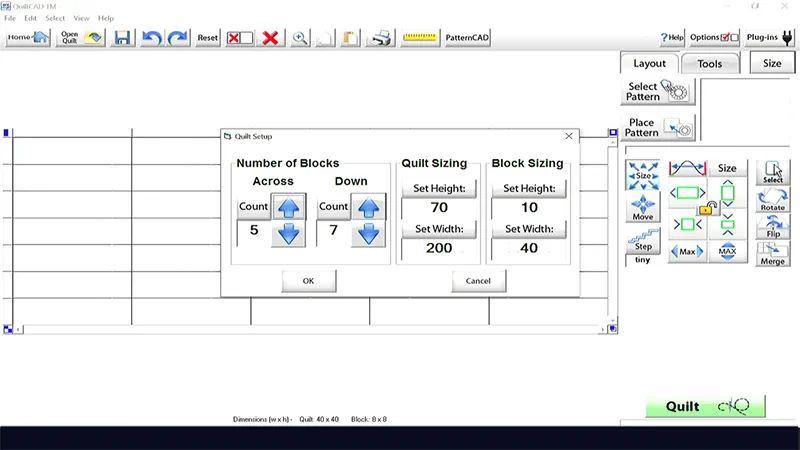Save using the floppy disk icon
The height and width of the screenshot is (450, 800).
123,38
